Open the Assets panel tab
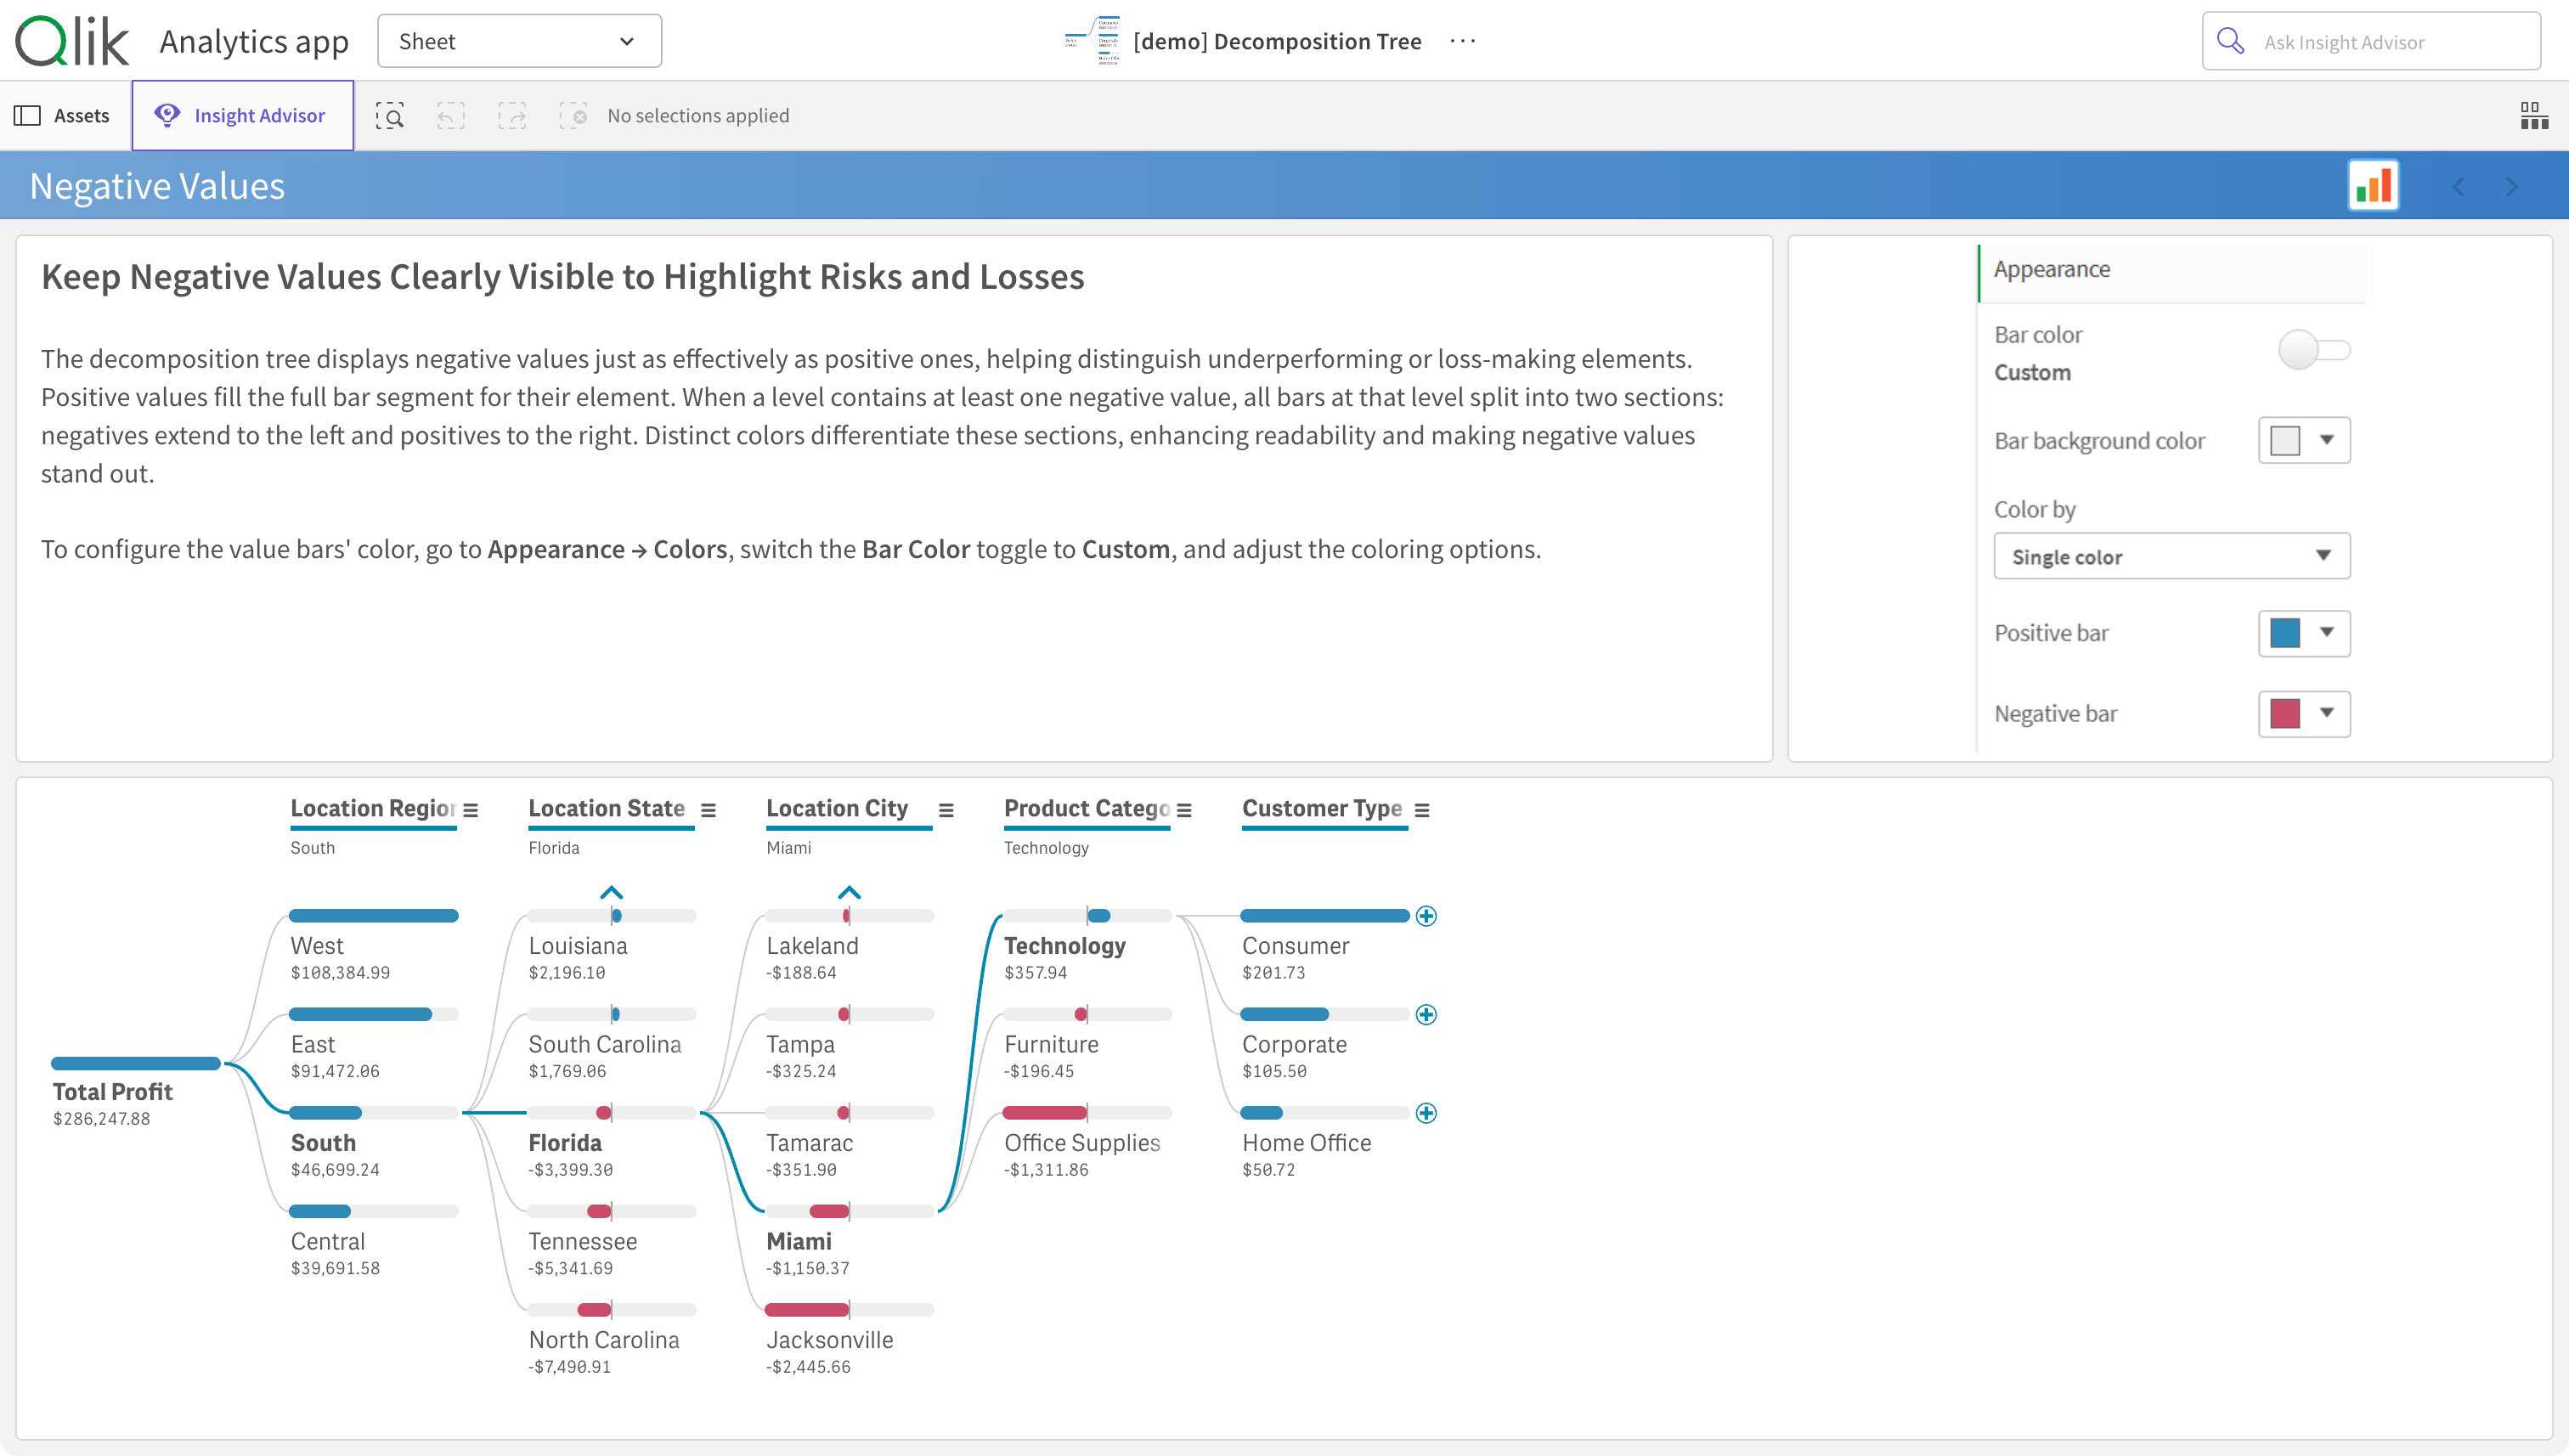Screen dimensions: 2569x1456 [x=63, y=116]
